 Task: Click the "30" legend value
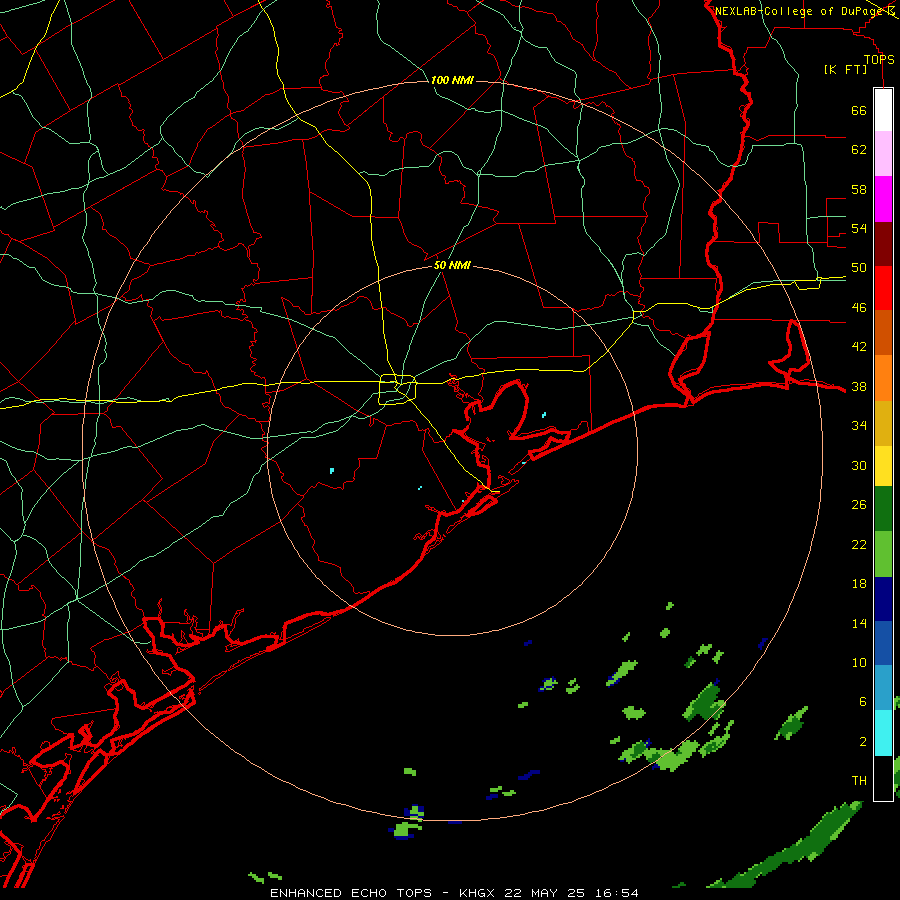click(859, 465)
